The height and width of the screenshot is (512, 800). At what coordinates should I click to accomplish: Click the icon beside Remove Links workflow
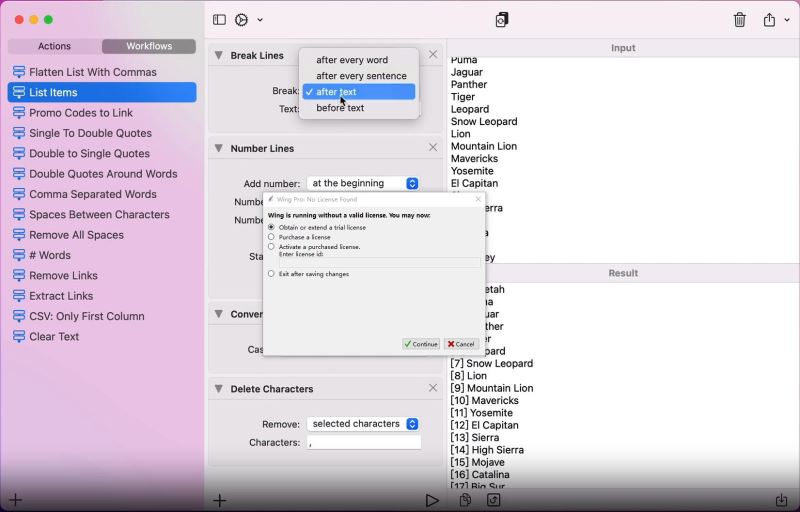click(x=19, y=275)
